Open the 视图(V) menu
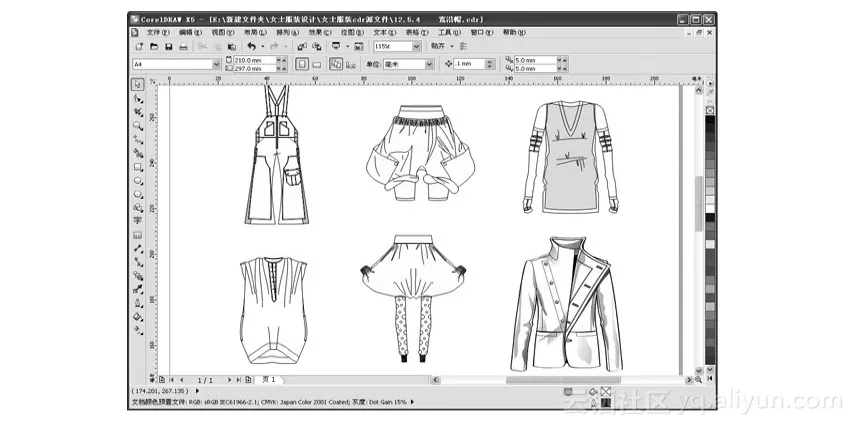Image resolution: width=854 pixels, height=426 pixels. point(222,33)
